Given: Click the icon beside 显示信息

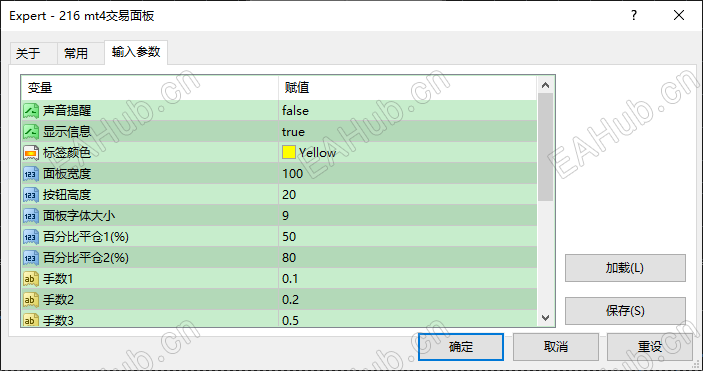Looking at the screenshot, I should pos(31,131).
